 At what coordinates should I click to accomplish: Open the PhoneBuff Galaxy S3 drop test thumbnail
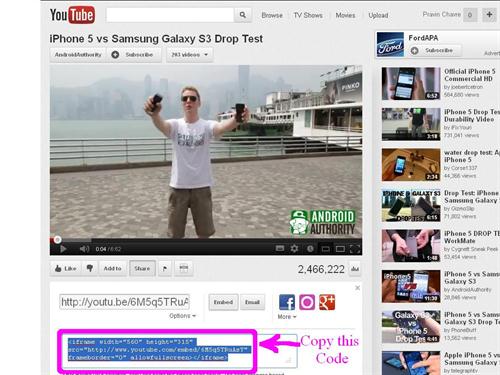[x=411, y=327]
